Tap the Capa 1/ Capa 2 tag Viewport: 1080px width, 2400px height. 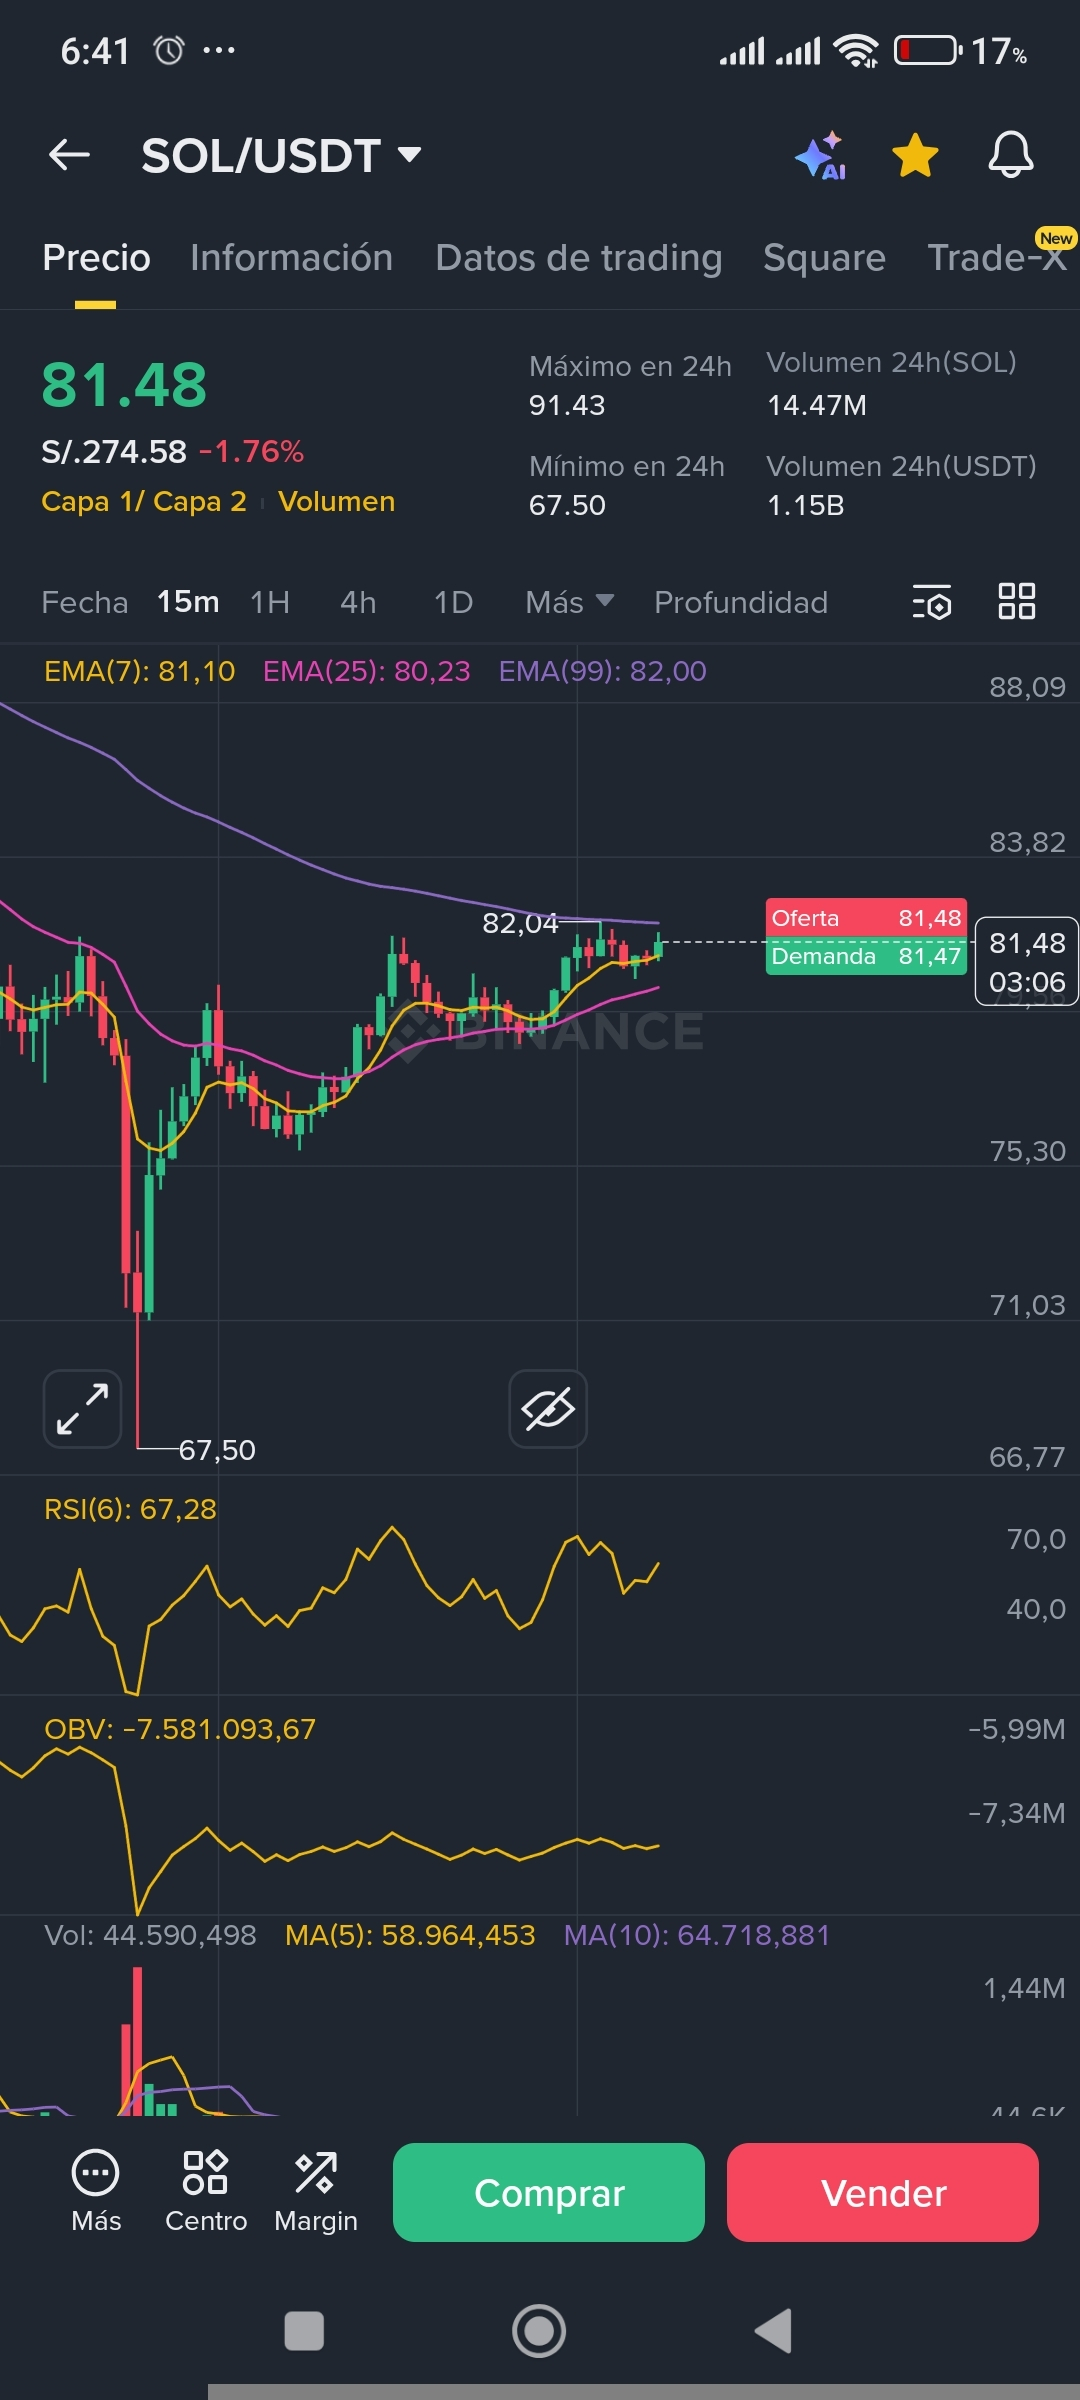click(x=144, y=501)
